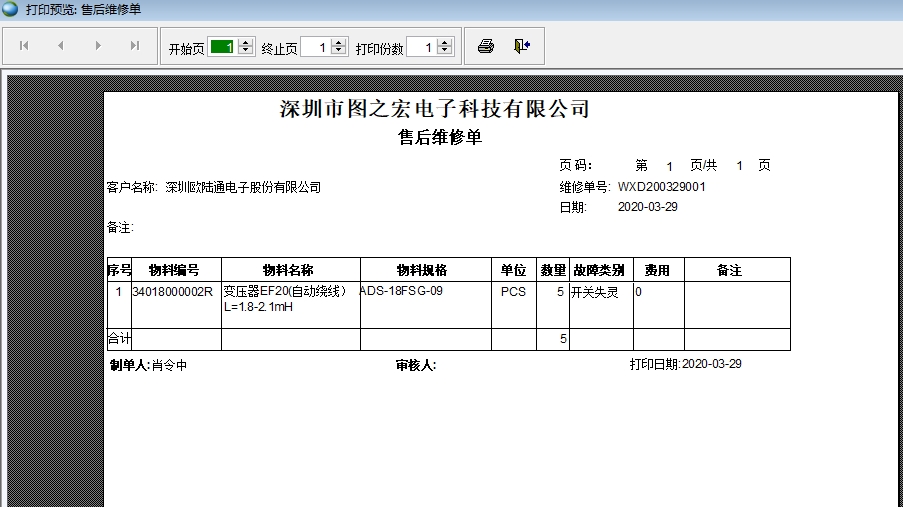Click the 售后维修单 report title
The height and width of the screenshot is (507, 903).
coord(440,138)
